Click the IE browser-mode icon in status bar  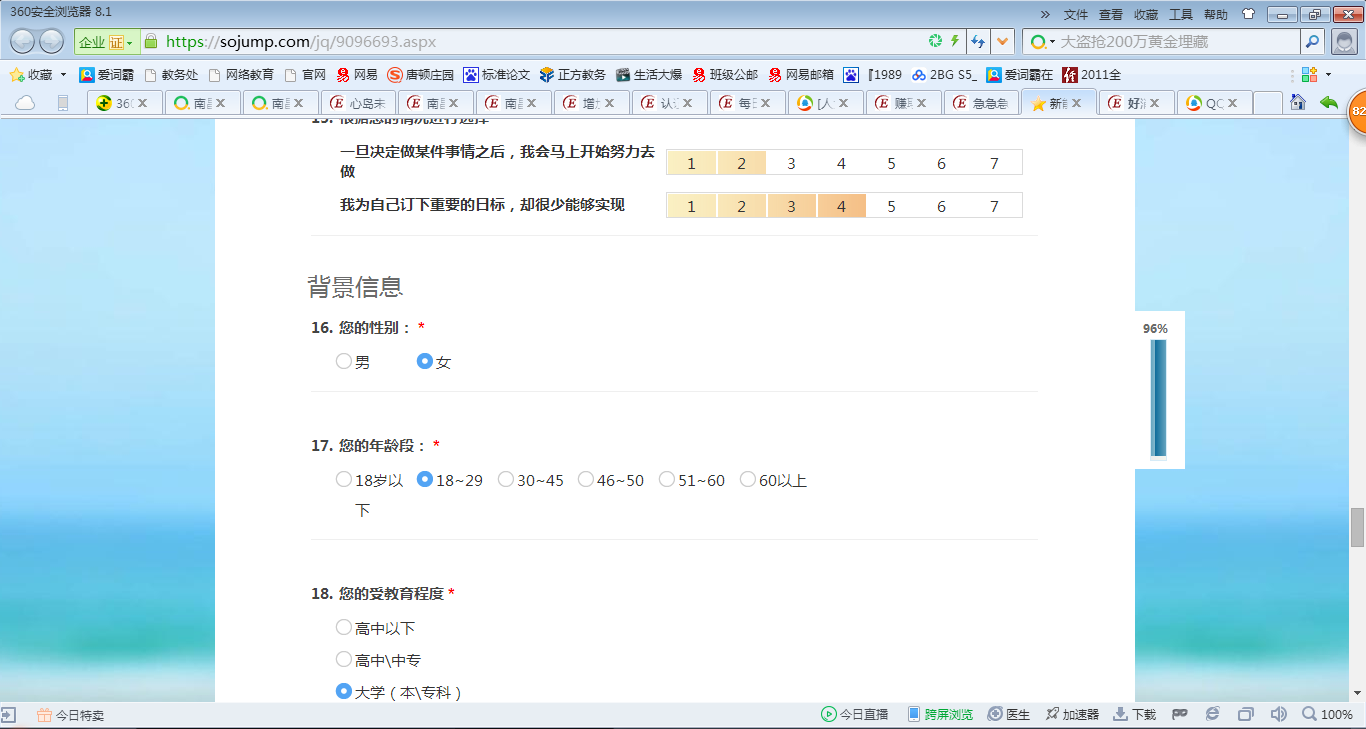point(1213,715)
